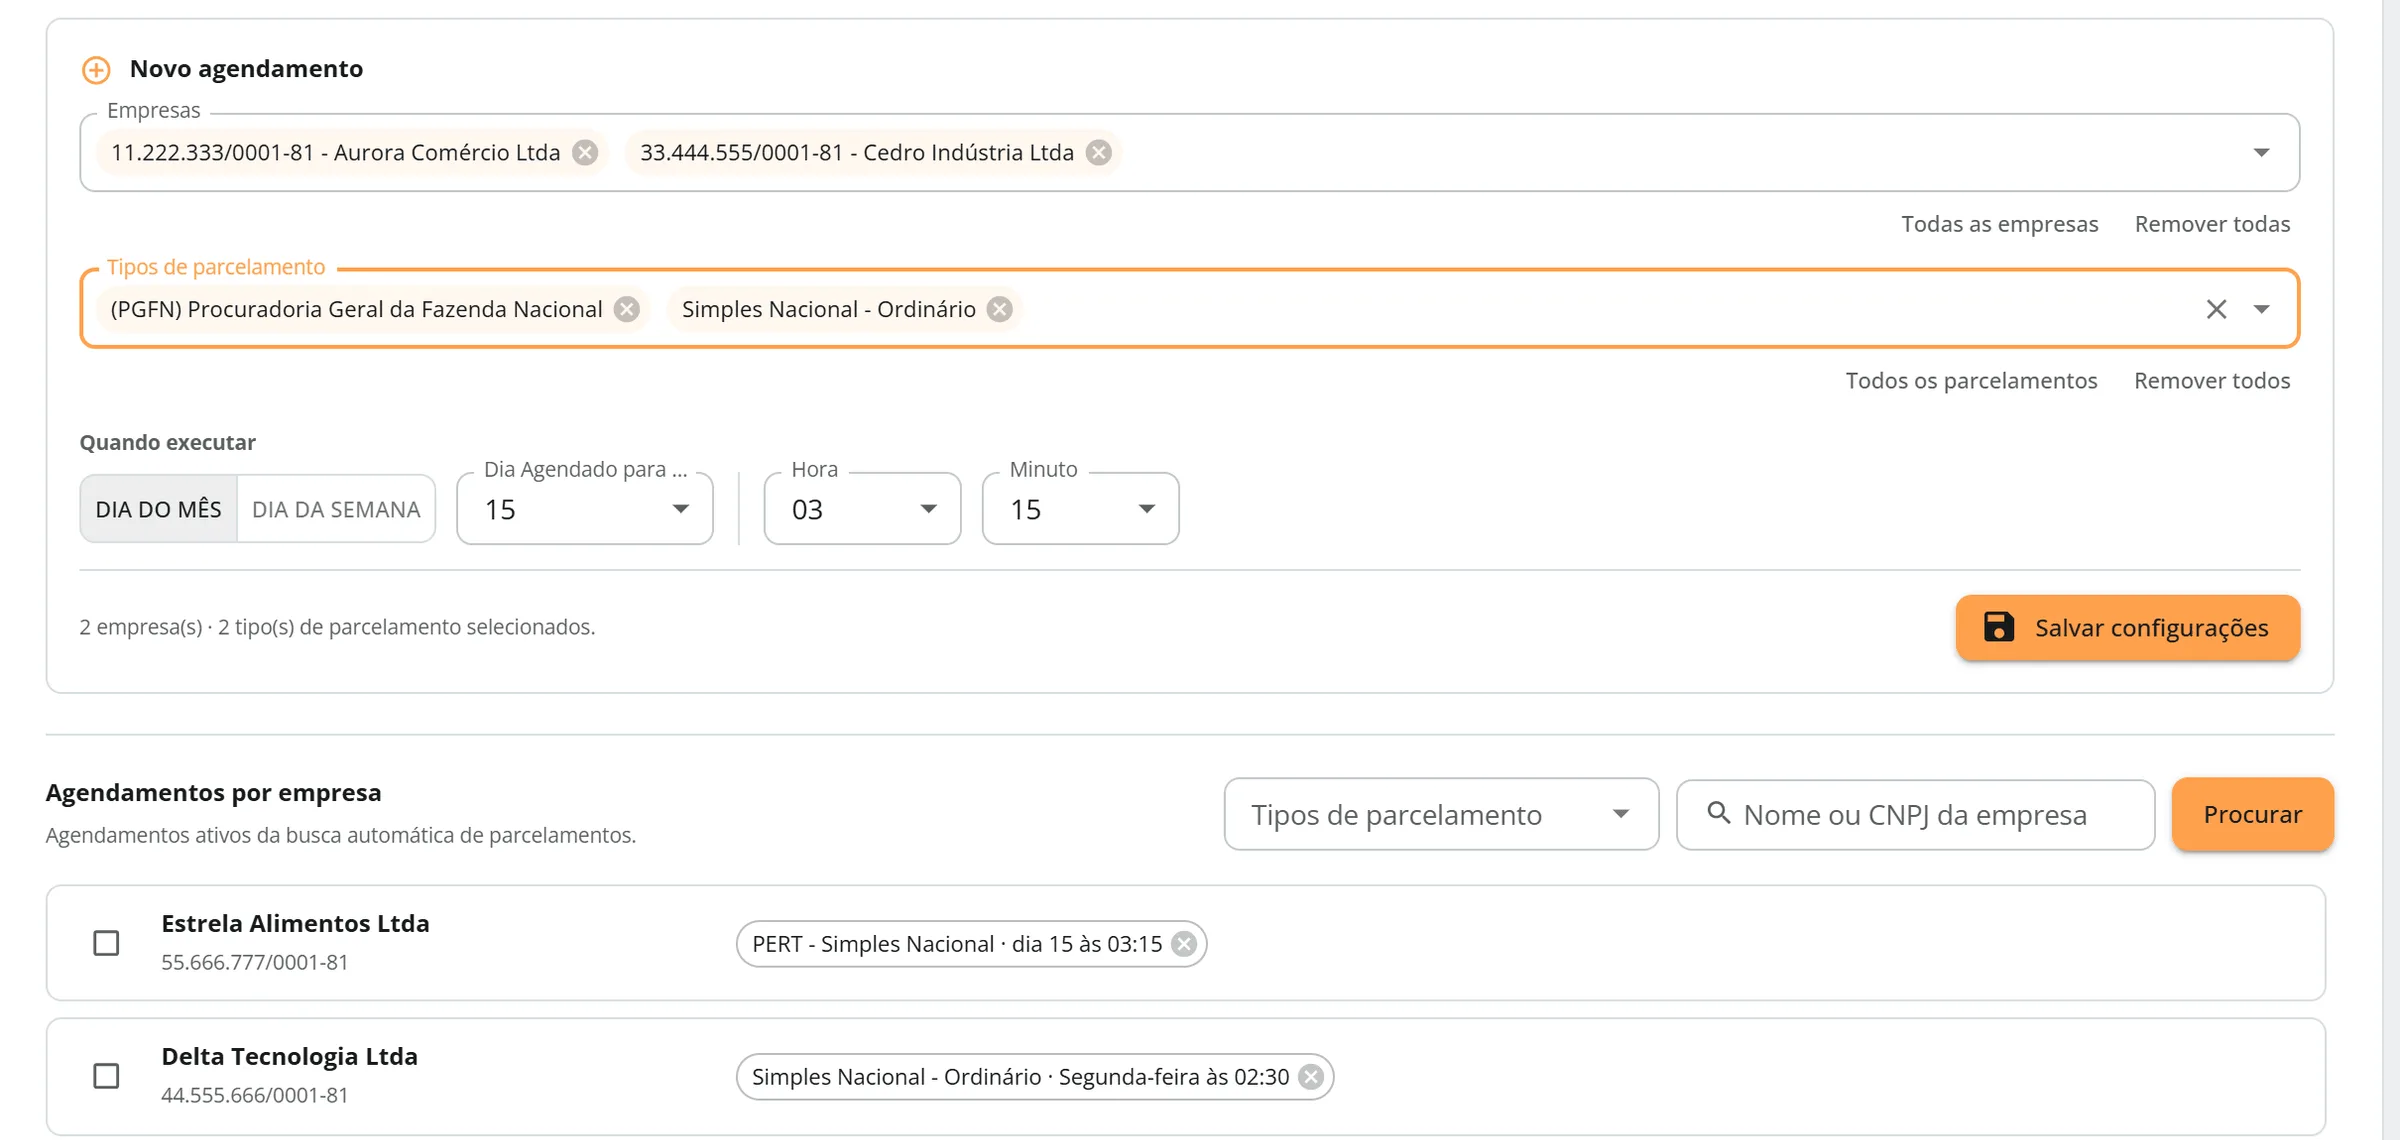This screenshot has height=1140, width=2400.
Task: Check the Delta Tecnologia Ltda checkbox
Action: click(106, 1076)
